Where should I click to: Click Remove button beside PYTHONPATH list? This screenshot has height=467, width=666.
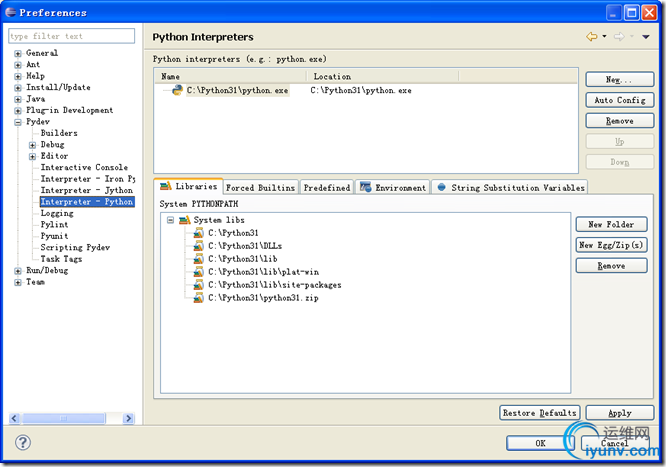[611, 266]
